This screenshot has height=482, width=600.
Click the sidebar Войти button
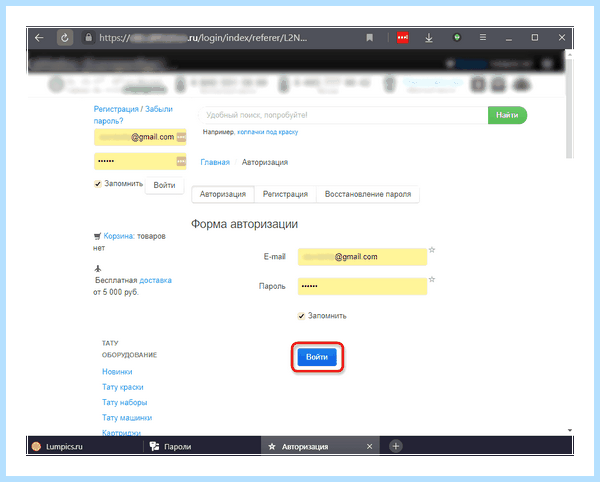[x=164, y=186]
